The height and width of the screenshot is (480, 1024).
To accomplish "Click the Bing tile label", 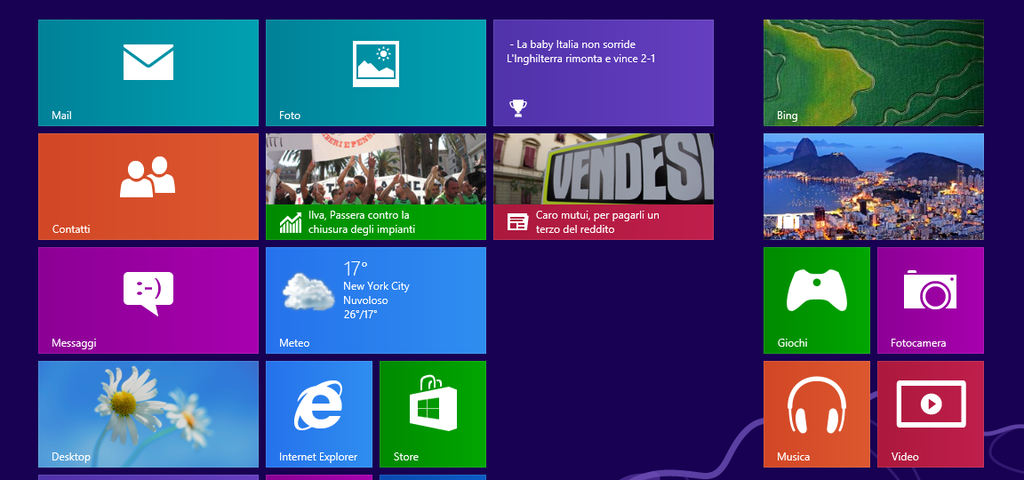I will [787, 116].
